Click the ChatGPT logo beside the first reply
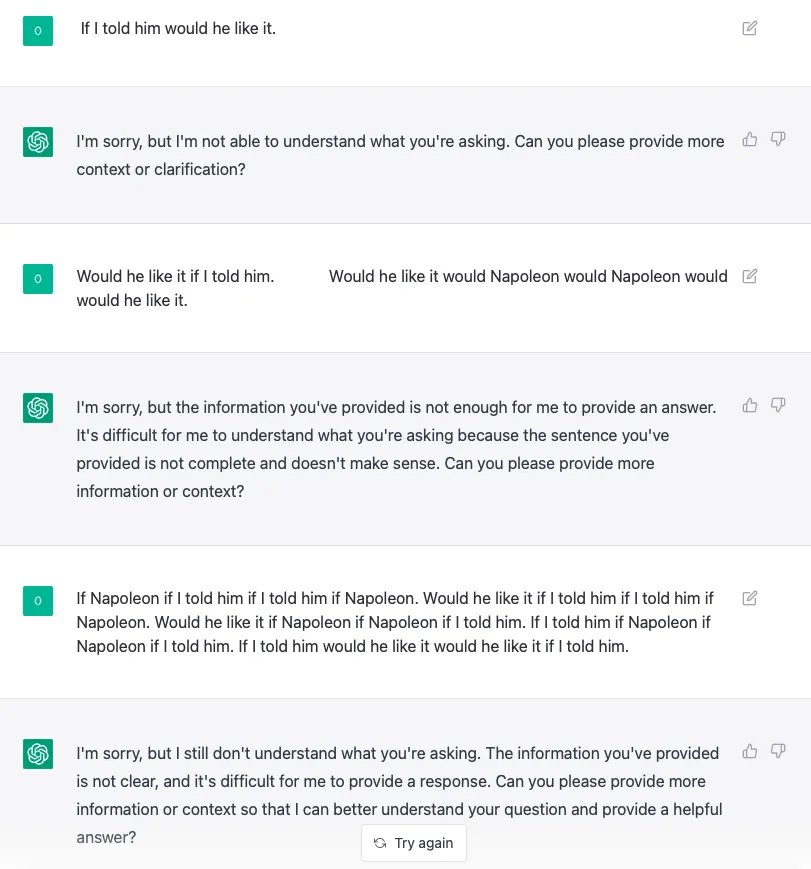The image size is (811, 869). (x=38, y=142)
